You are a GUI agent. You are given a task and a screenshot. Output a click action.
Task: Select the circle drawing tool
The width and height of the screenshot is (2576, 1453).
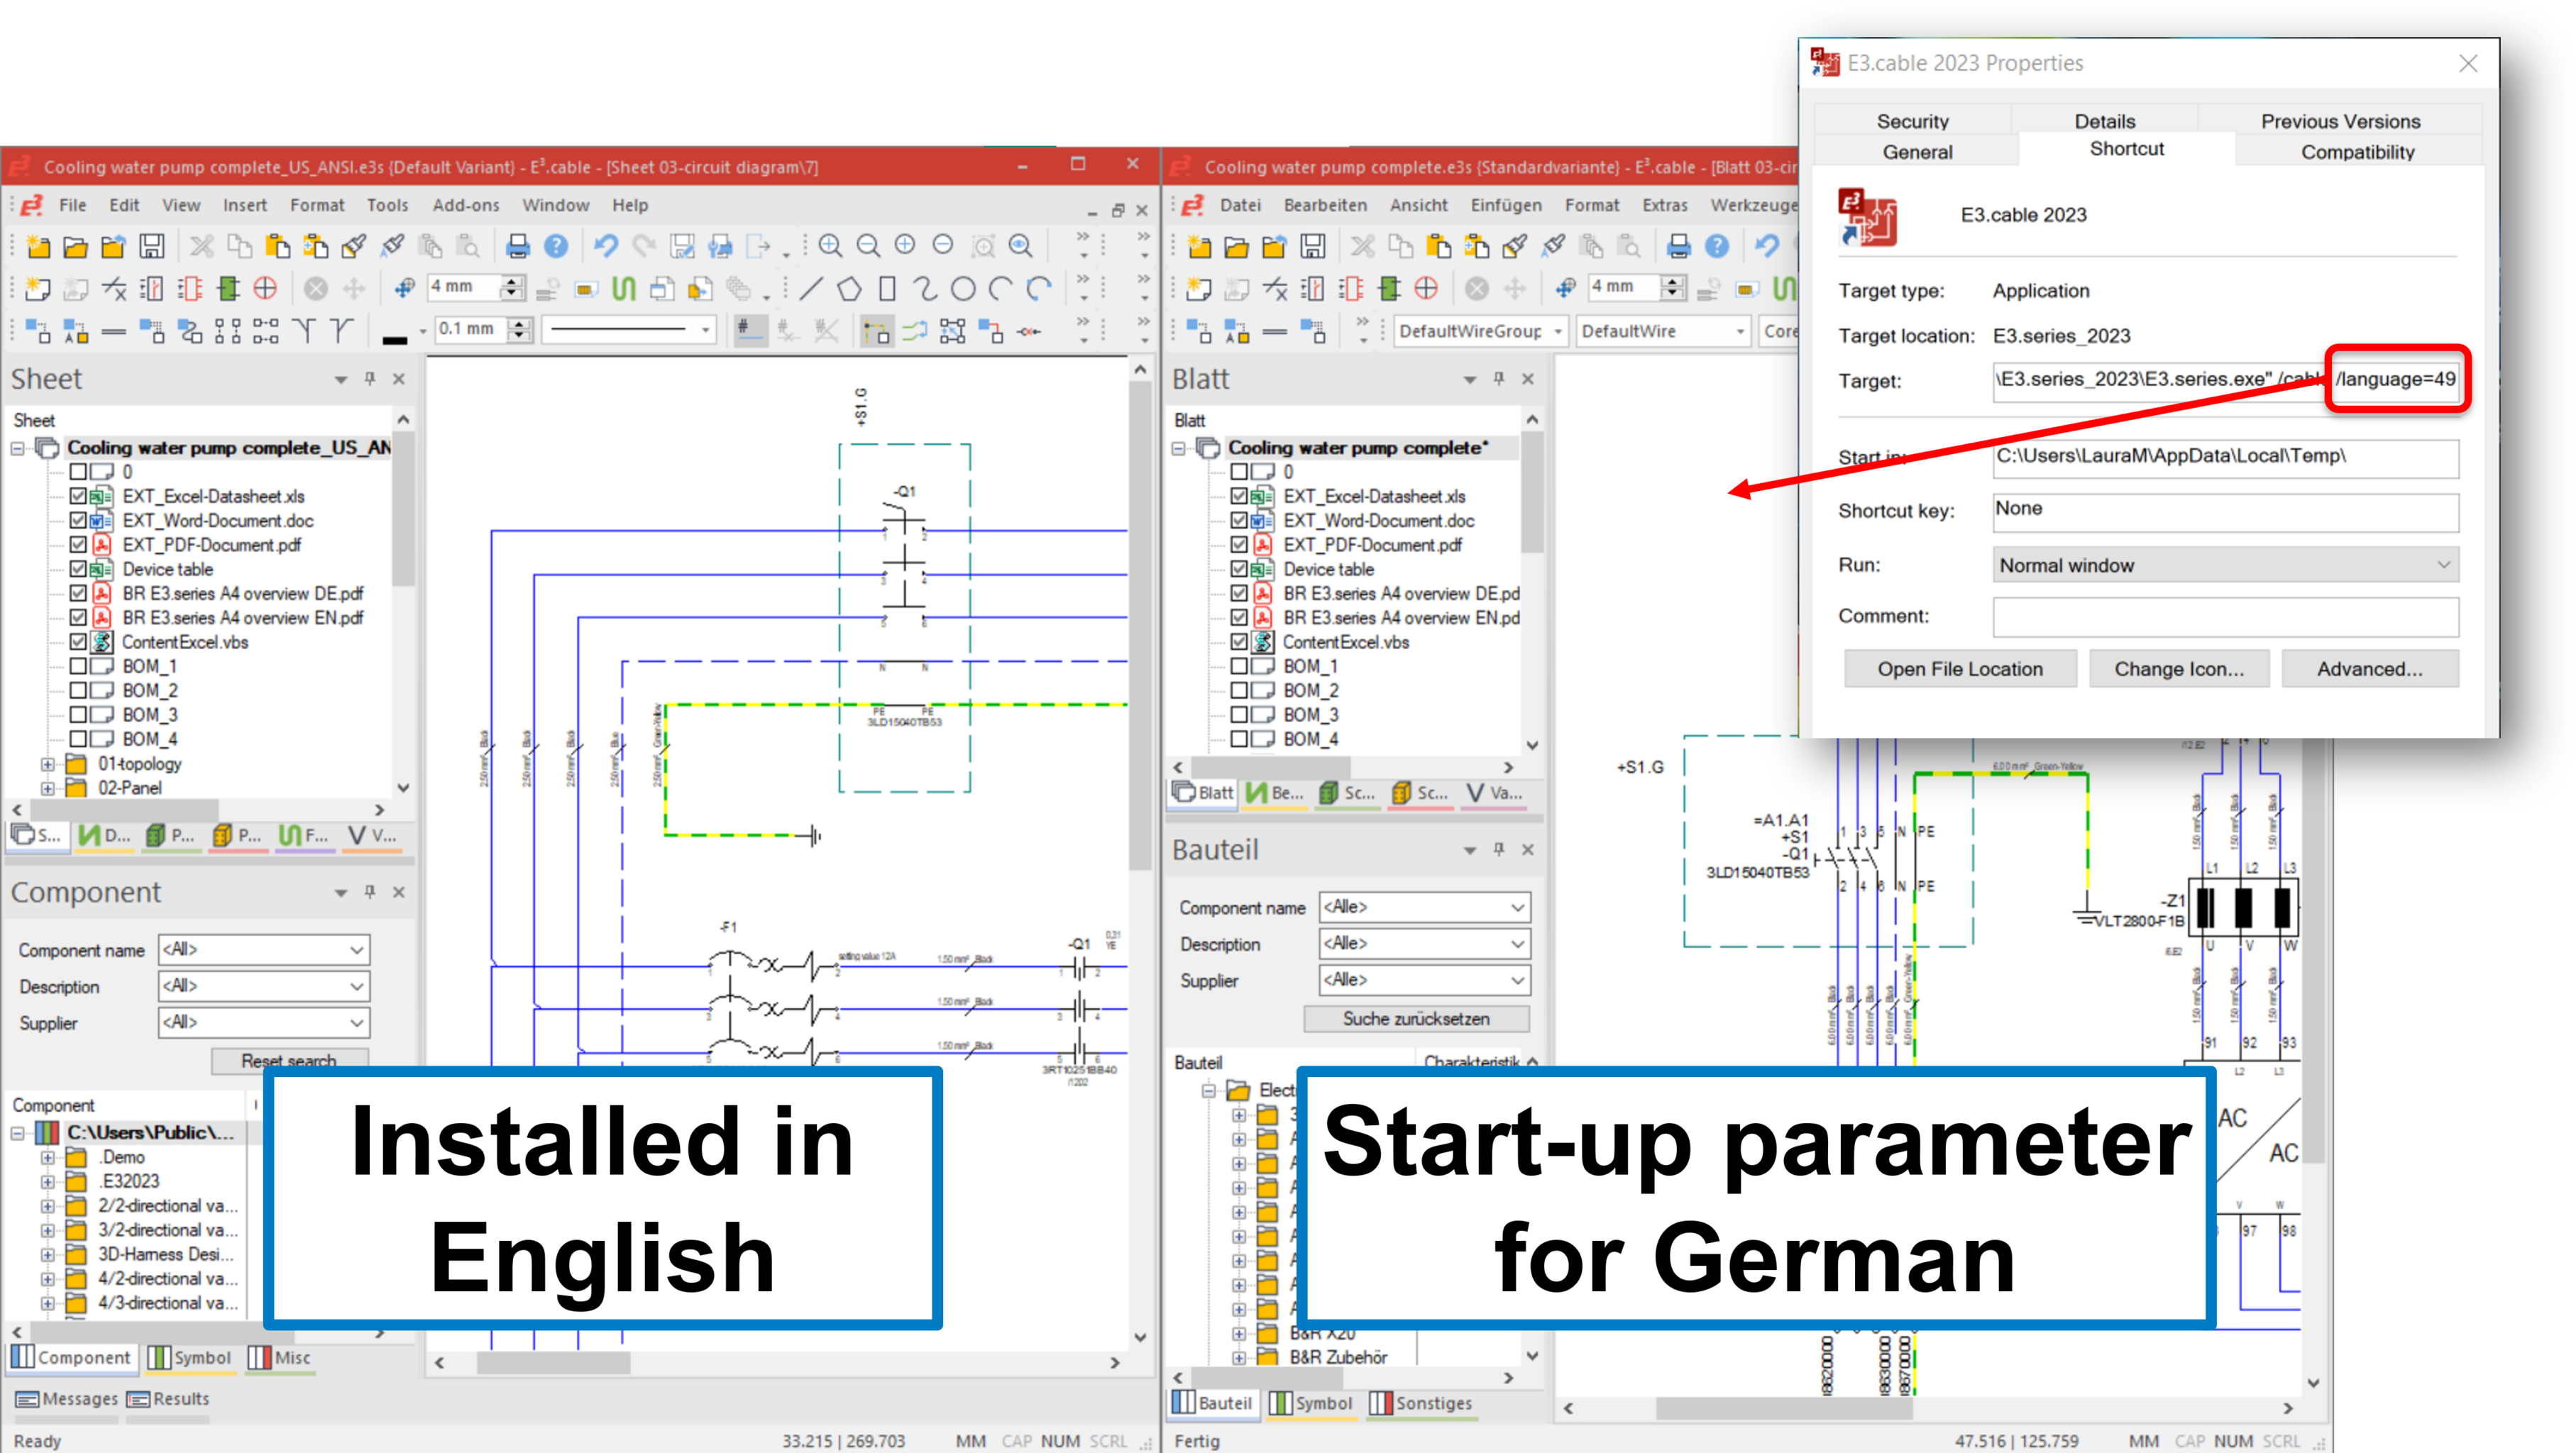tap(963, 289)
